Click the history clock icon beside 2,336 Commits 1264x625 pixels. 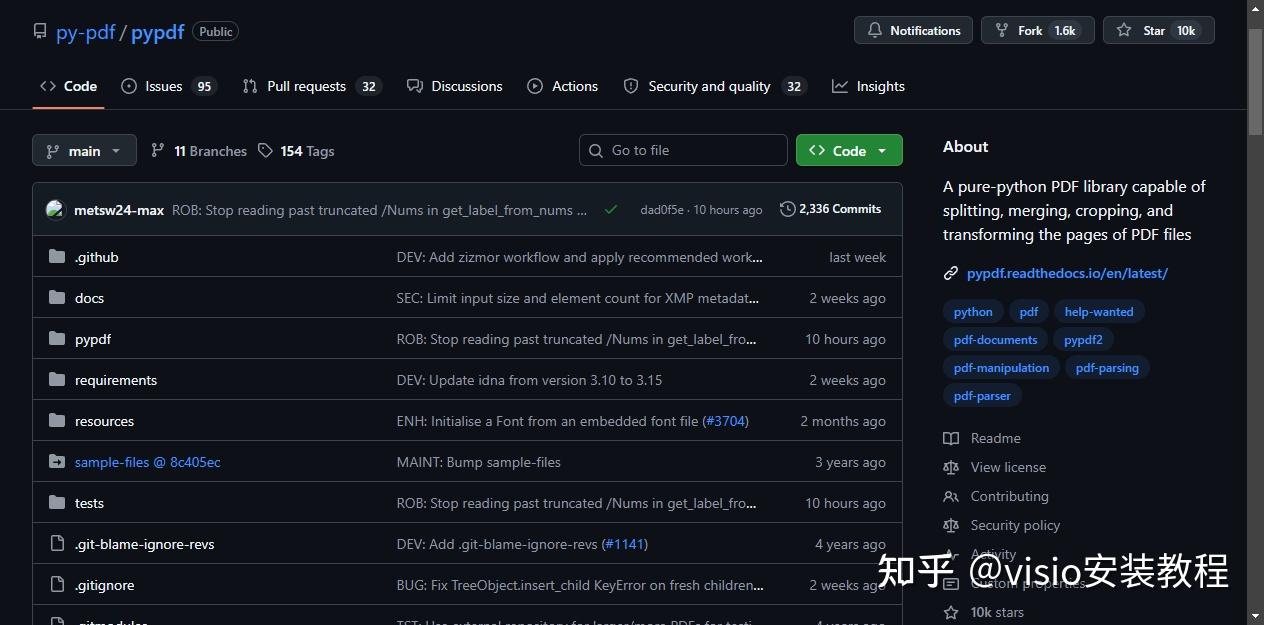pyautogui.click(x=788, y=209)
